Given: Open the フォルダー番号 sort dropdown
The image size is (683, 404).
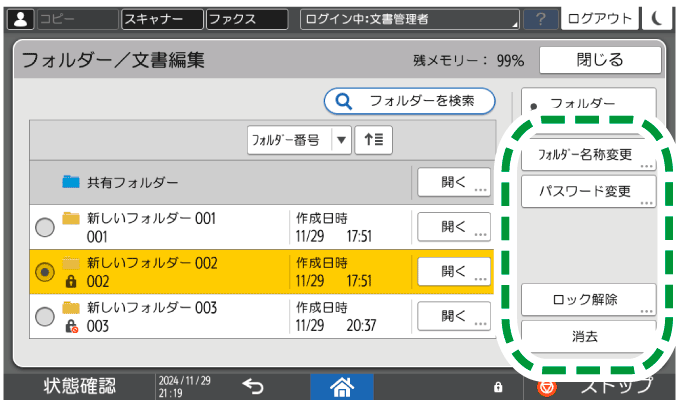Looking at the screenshot, I should click(x=299, y=140).
